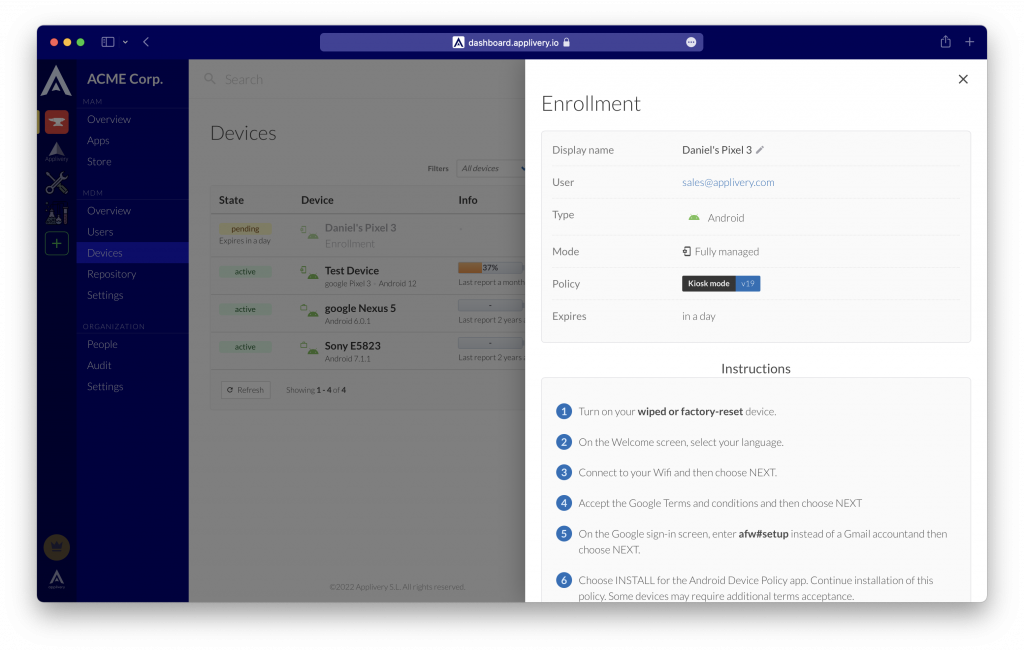The image size is (1024, 651).
Task: Click Android icon beside Test Device
Action: [x=313, y=274]
